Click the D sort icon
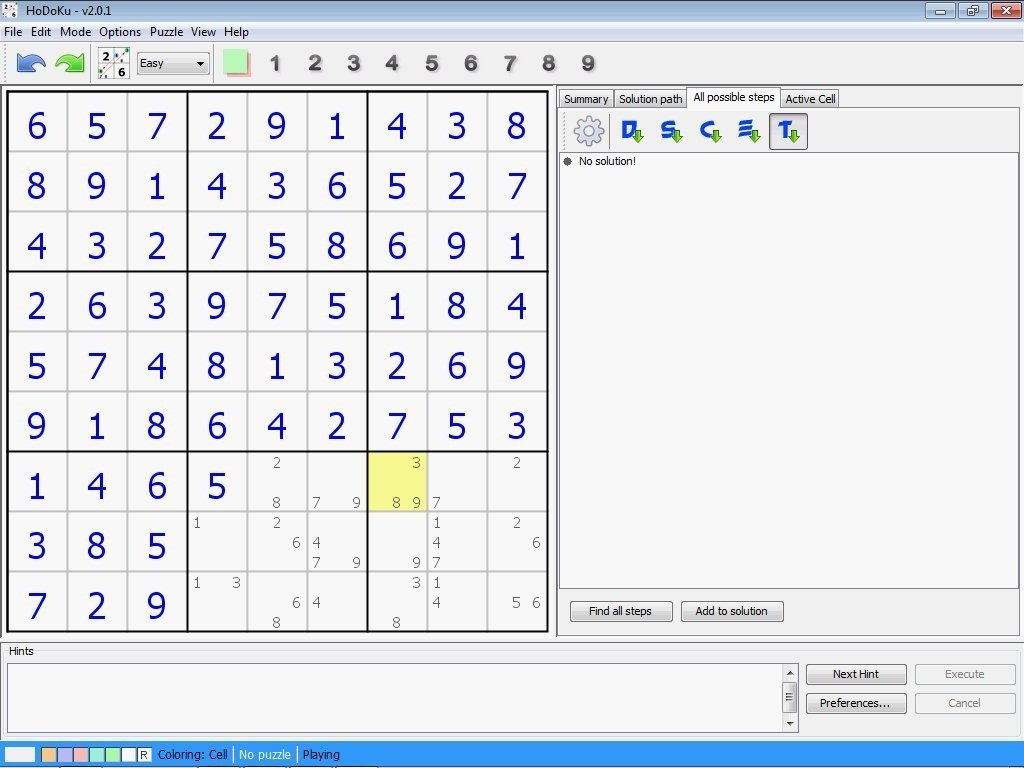 pos(632,131)
